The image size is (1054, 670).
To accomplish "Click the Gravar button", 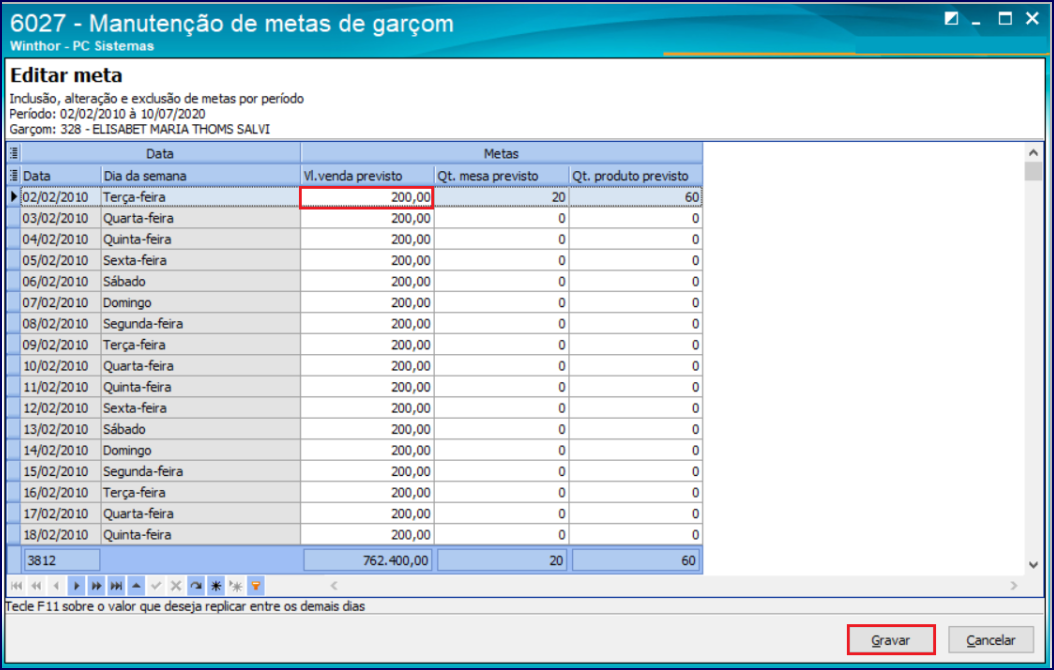I will [891, 640].
